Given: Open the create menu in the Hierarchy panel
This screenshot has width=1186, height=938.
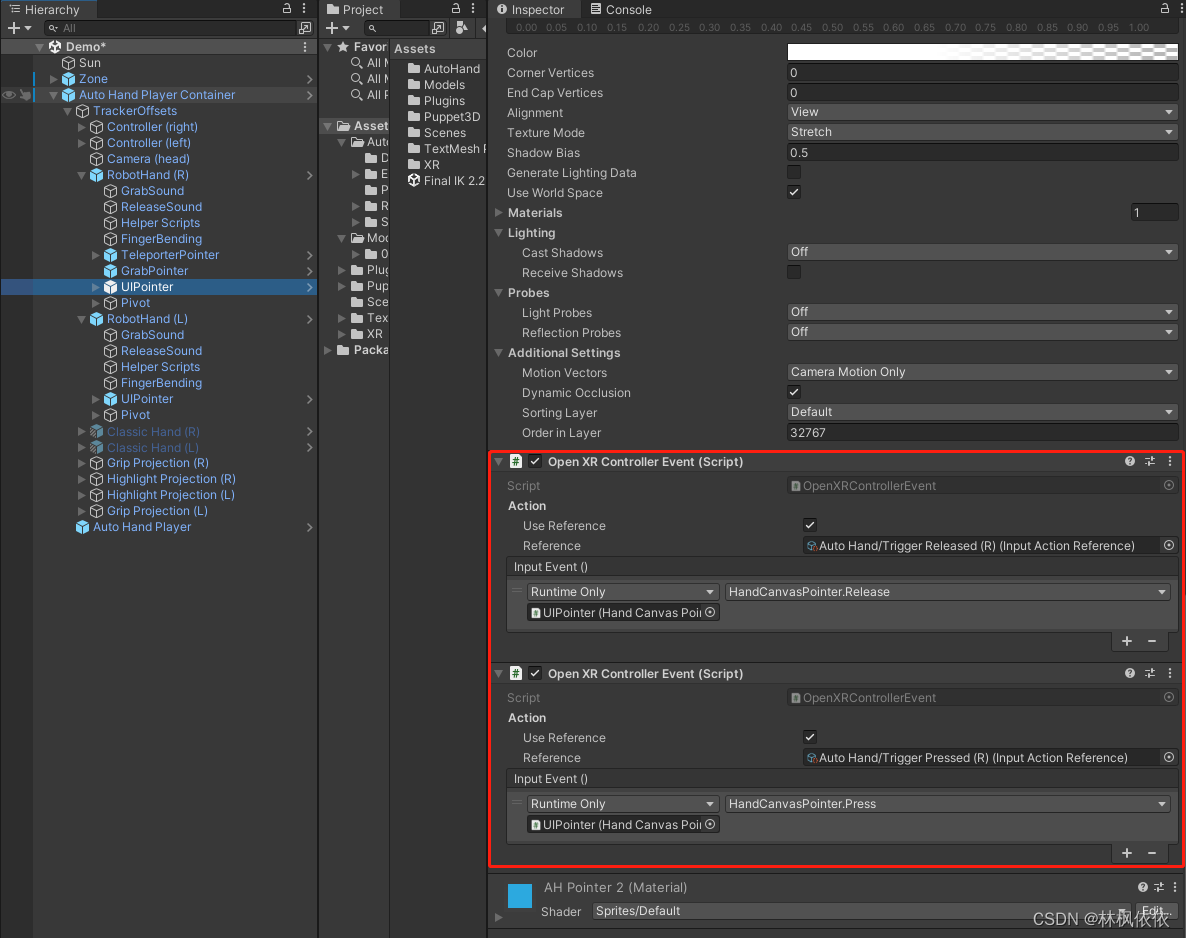Looking at the screenshot, I should tap(16, 27).
